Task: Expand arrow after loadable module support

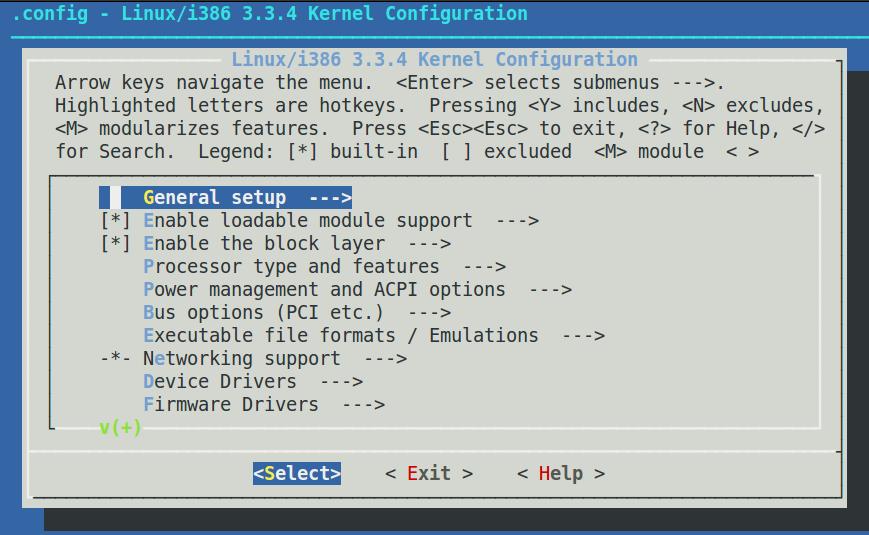Action: pos(518,221)
